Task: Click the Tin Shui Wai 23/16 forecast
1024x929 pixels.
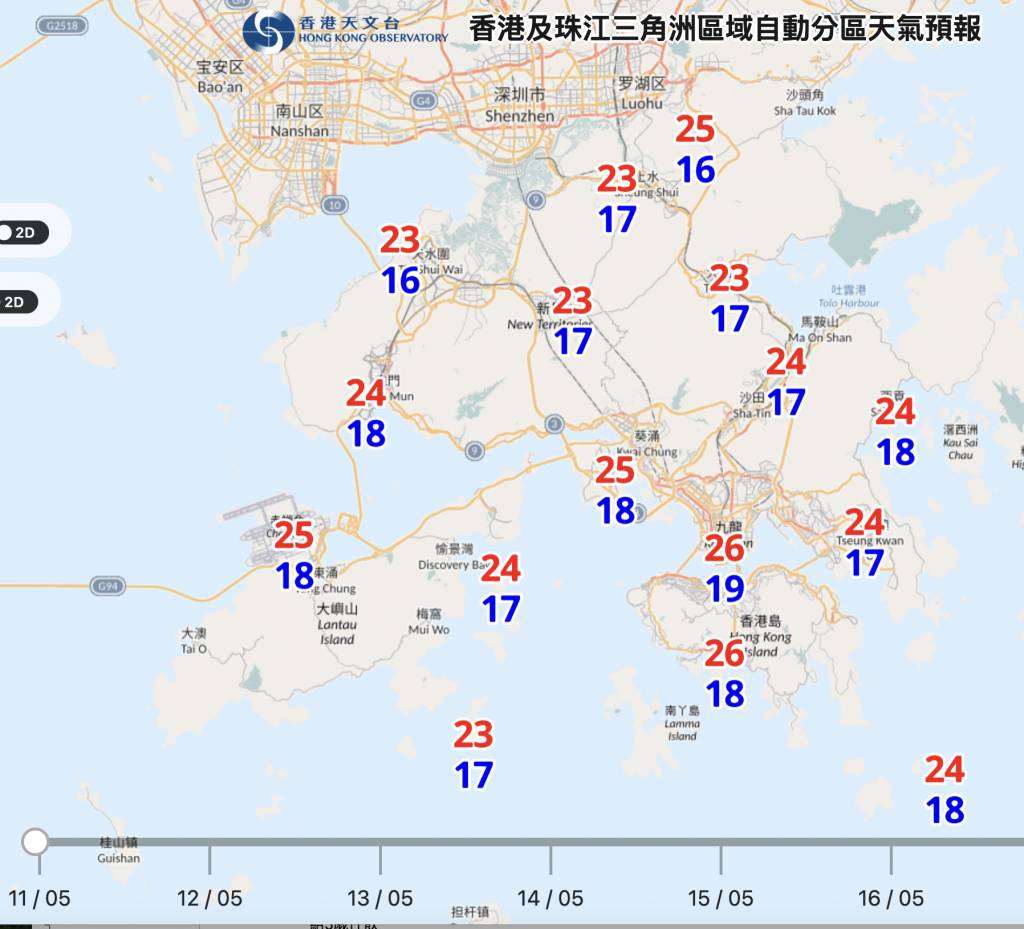Action: (400, 260)
